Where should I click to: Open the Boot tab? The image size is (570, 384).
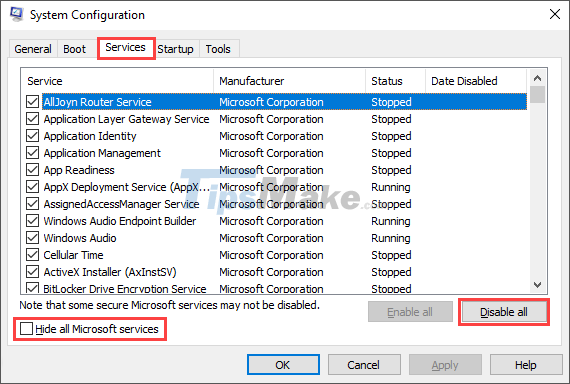pyautogui.click(x=75, y=49)
